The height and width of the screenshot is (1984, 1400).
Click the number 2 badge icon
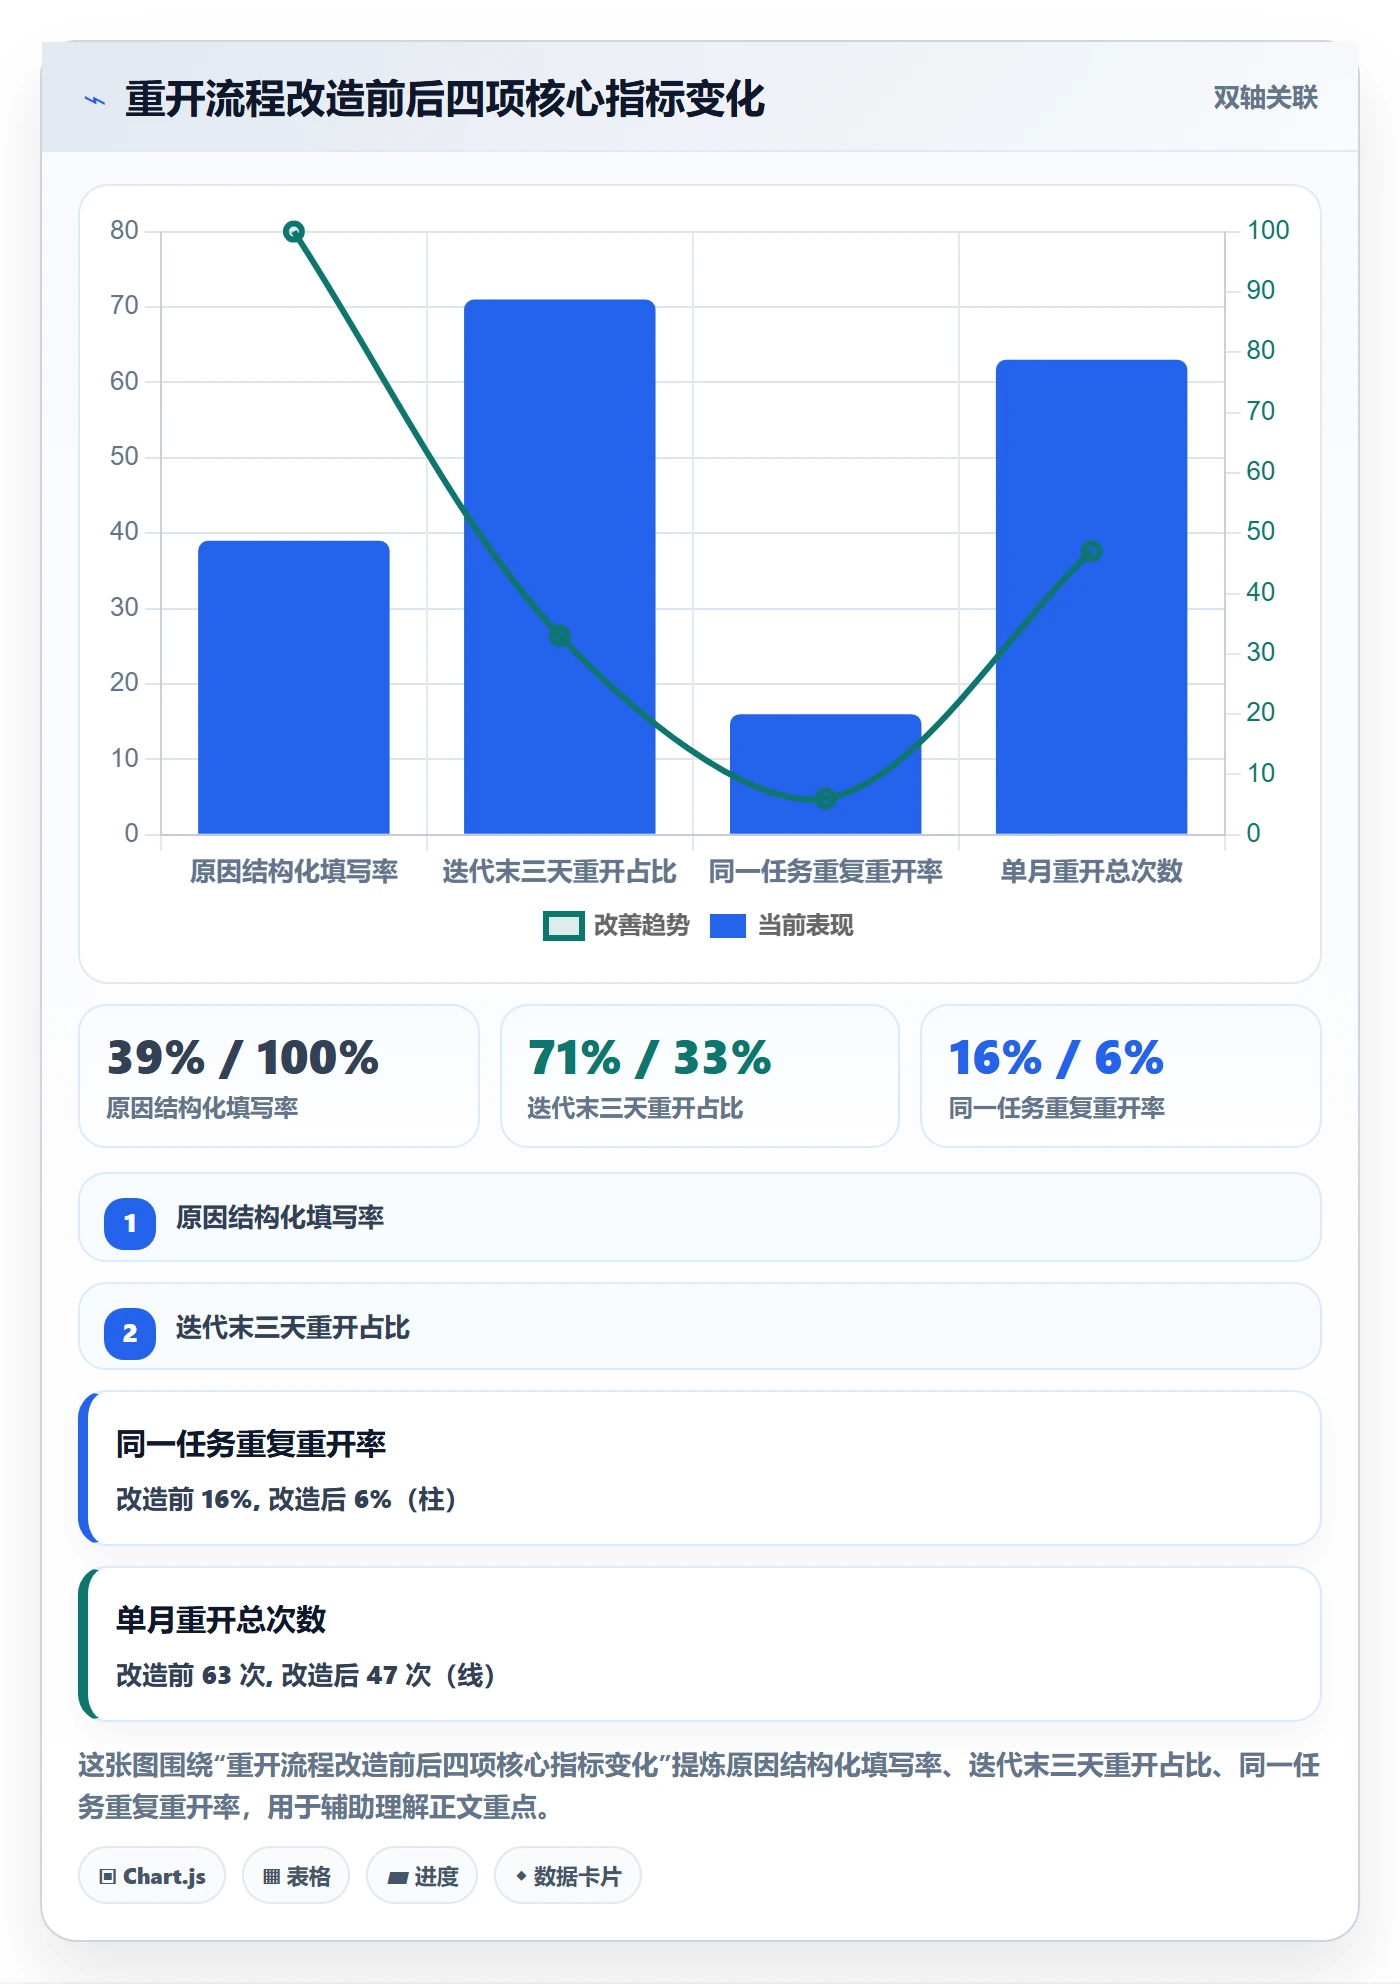coord(130,1333)
